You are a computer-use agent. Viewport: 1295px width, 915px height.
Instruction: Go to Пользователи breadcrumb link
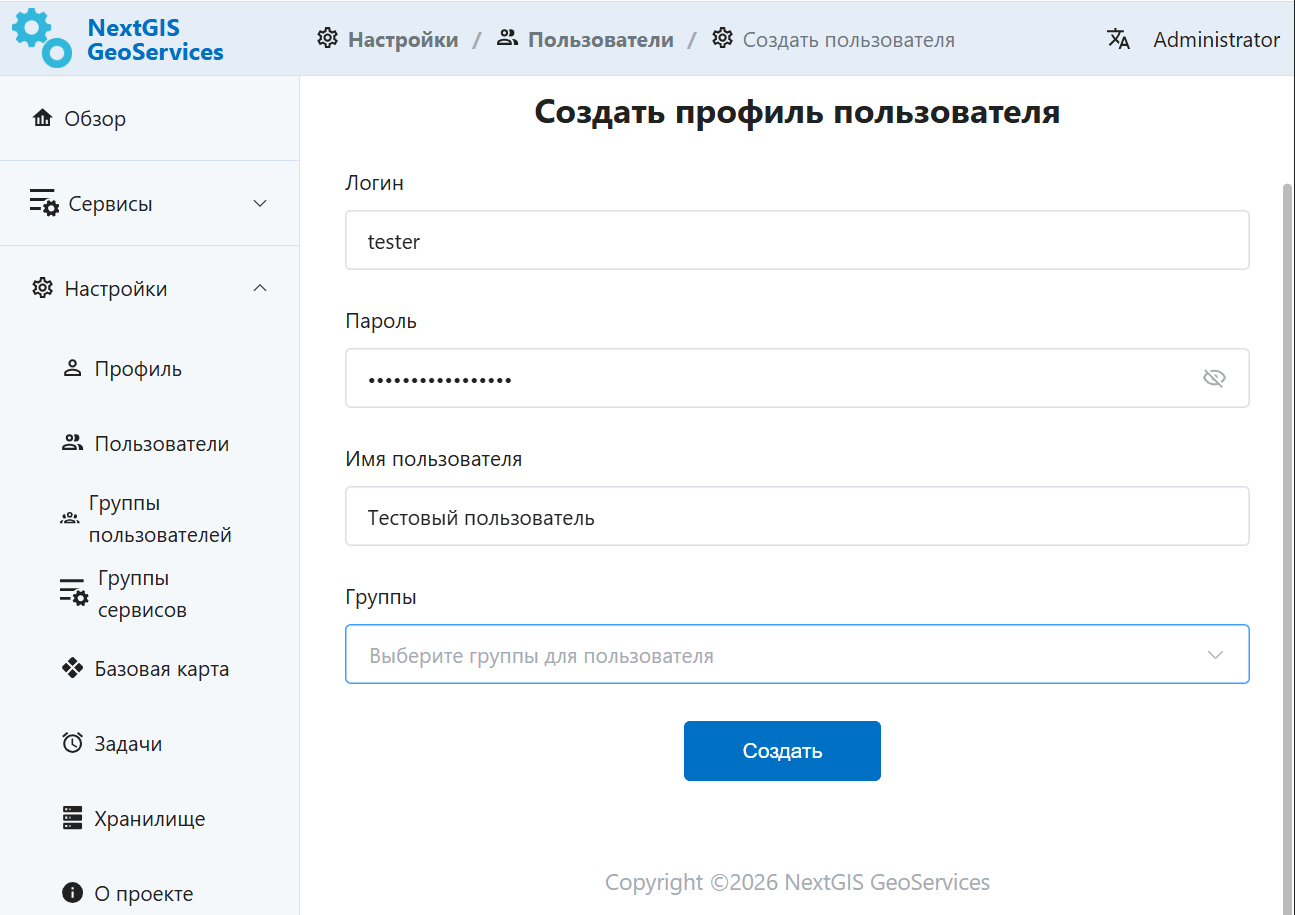[x=600, y=40]
